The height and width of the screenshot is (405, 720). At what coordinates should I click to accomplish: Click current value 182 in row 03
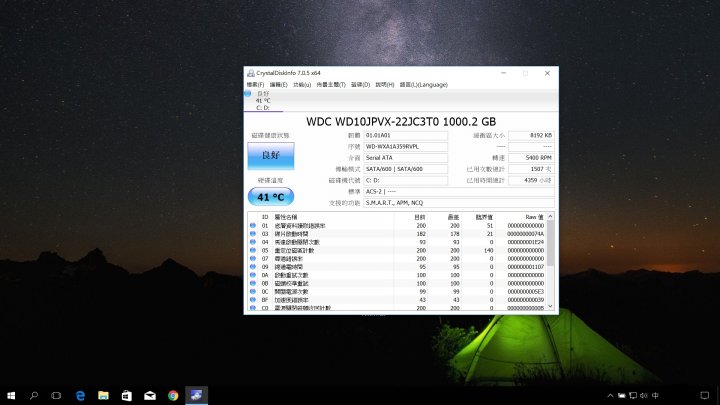coord(421,234)
